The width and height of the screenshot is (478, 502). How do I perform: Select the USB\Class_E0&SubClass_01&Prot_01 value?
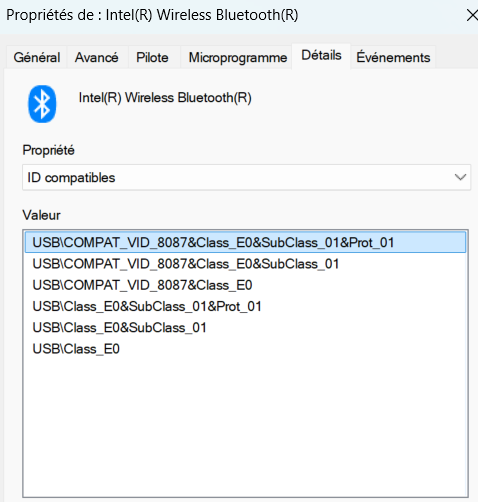tap(246, 306)
